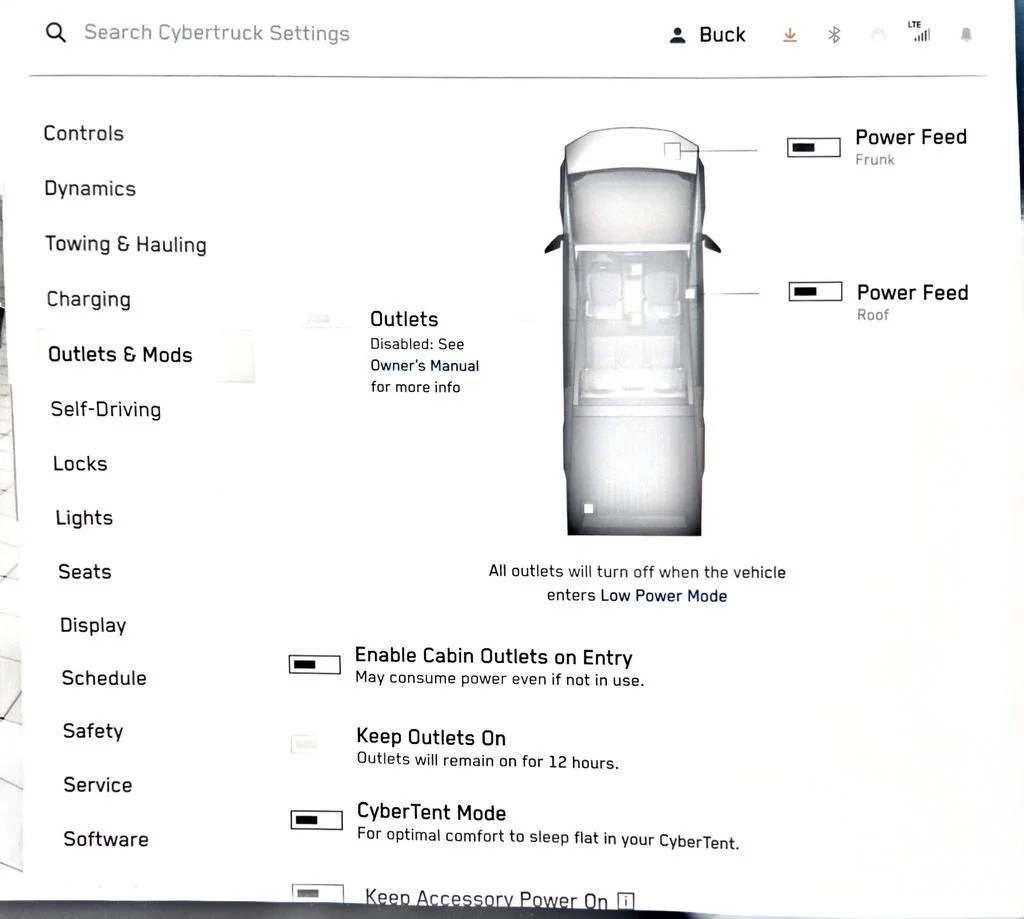1024x919 pixels.
Task: Tap the Cybertruck top-view image
Action: click(632, 331)
